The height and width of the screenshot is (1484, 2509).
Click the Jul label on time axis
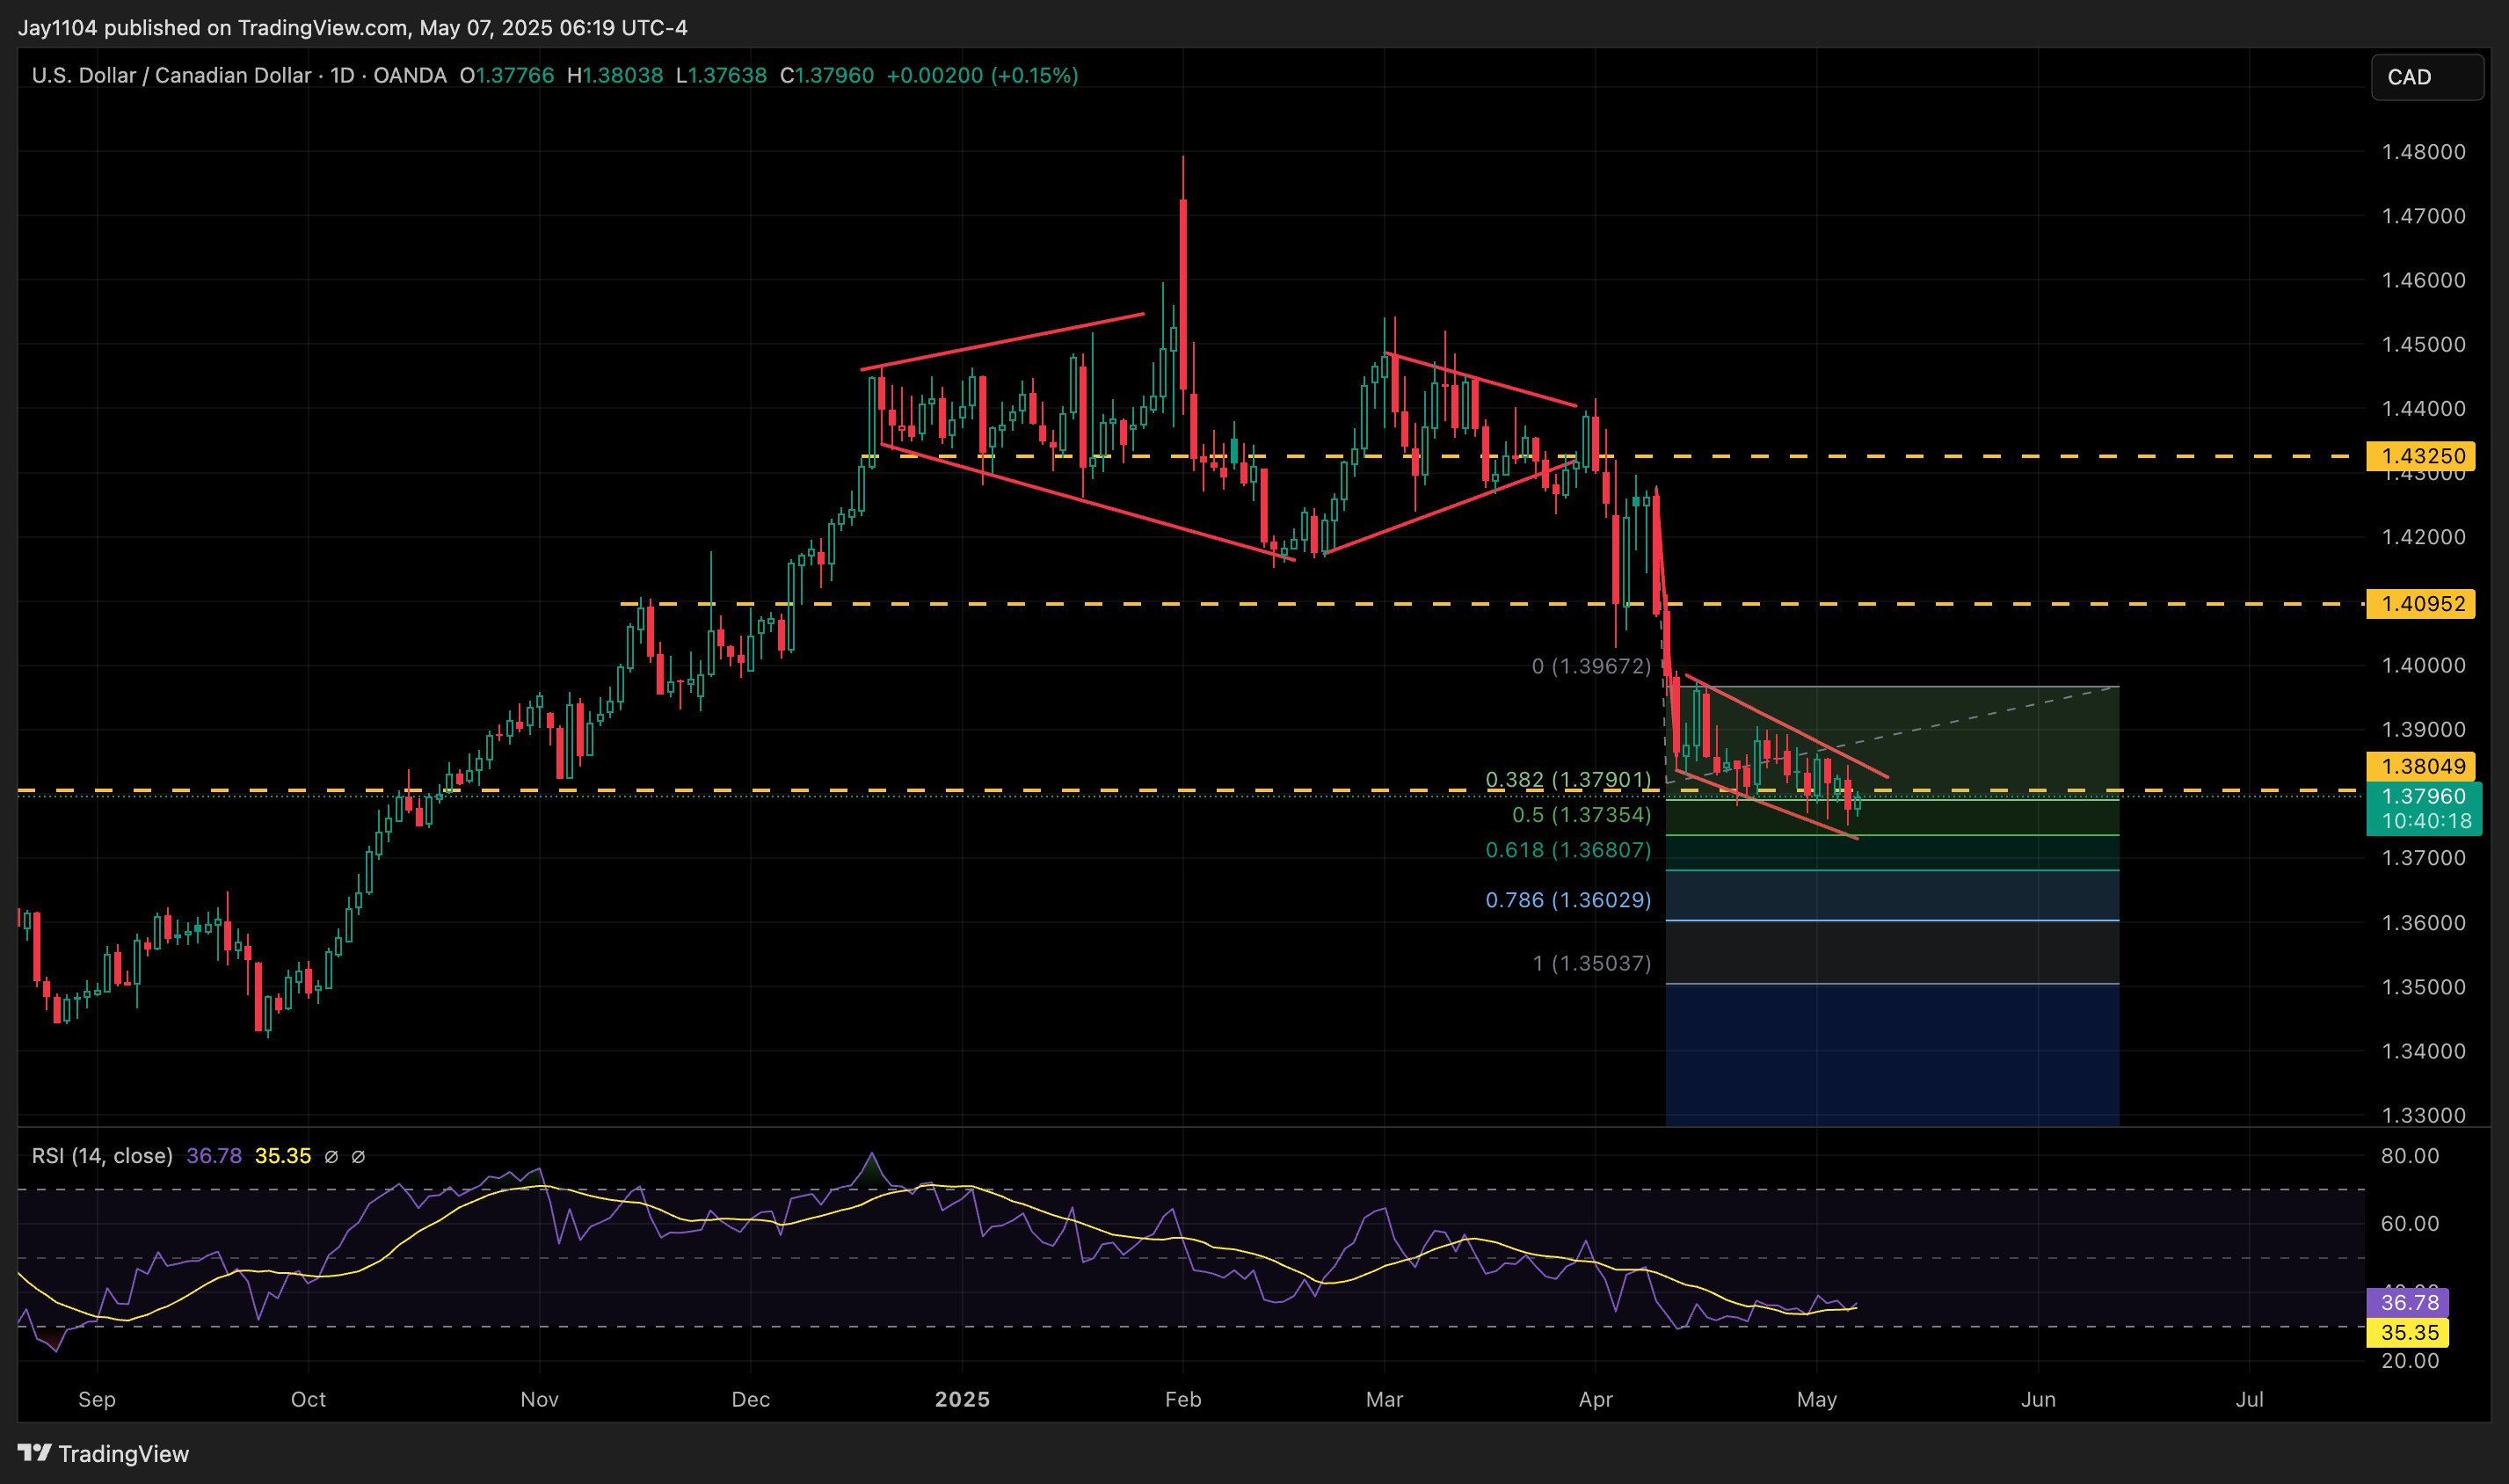pos(2249,1399)
